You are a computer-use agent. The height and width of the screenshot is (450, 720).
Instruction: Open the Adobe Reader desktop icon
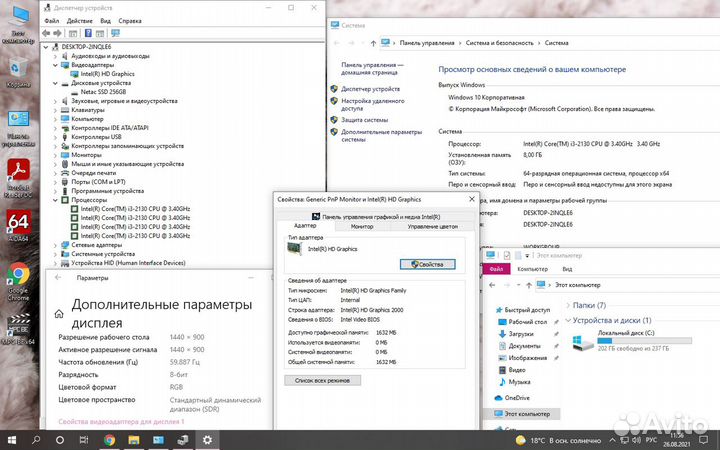[17, 178]
